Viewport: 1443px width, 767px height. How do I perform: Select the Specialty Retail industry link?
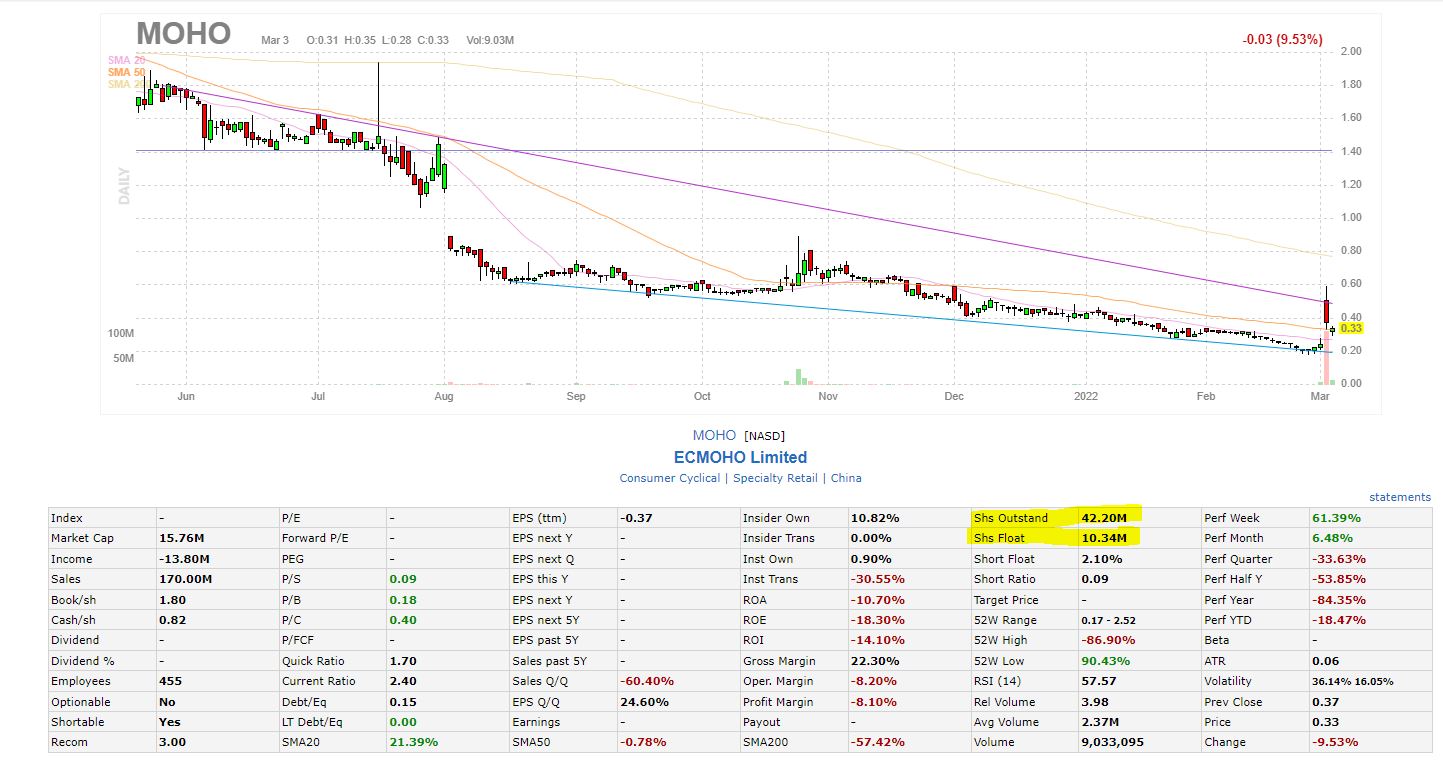coord(774,478)
